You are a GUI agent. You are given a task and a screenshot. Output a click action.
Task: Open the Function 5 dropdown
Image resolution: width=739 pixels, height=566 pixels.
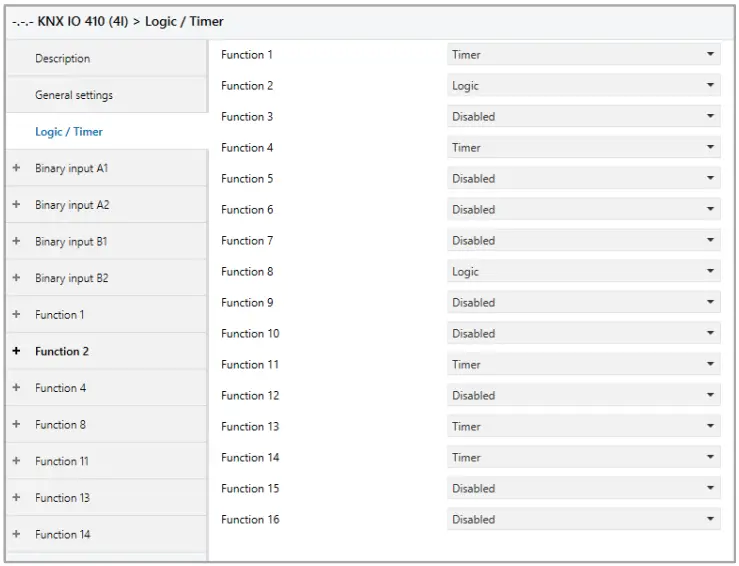pyautogui.click(x=583, y=179)
